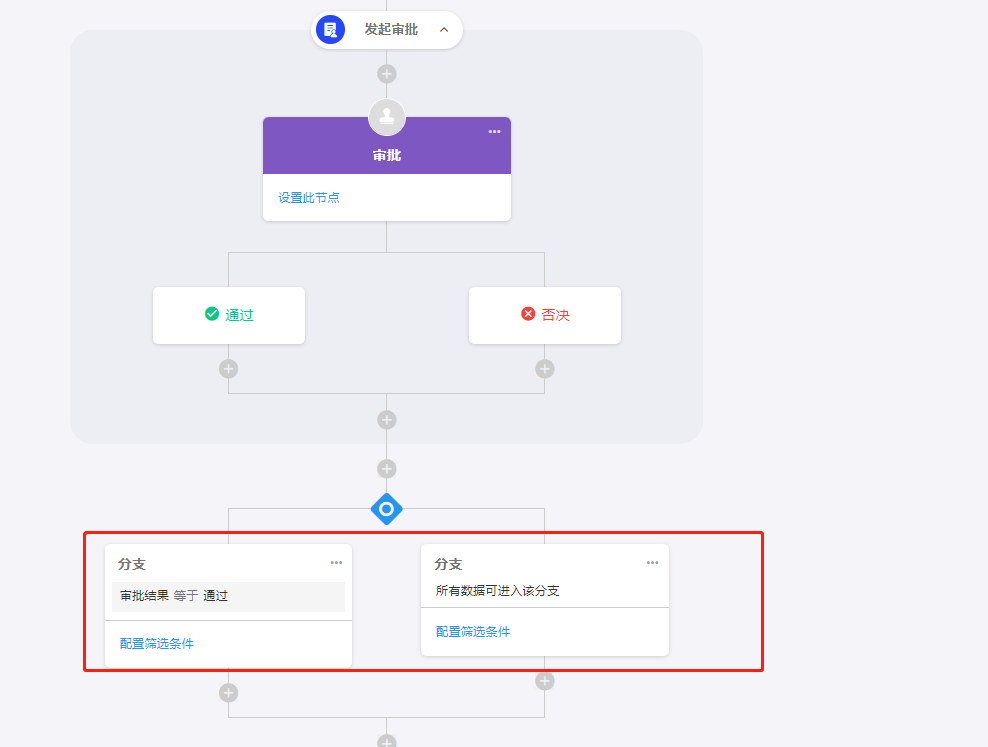Collapse the 发起审批 node with the chevron
Screen dimensions: 988x747
point(444,30)
